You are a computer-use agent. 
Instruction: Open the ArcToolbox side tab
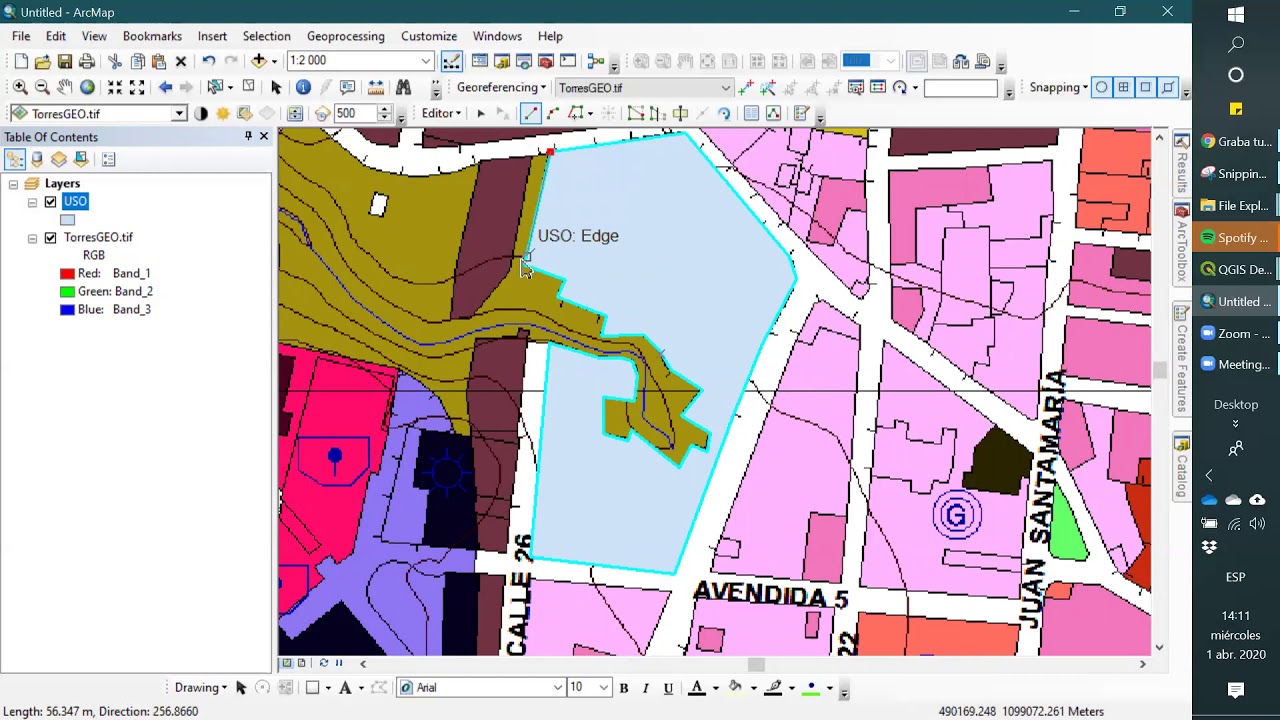1182,245
